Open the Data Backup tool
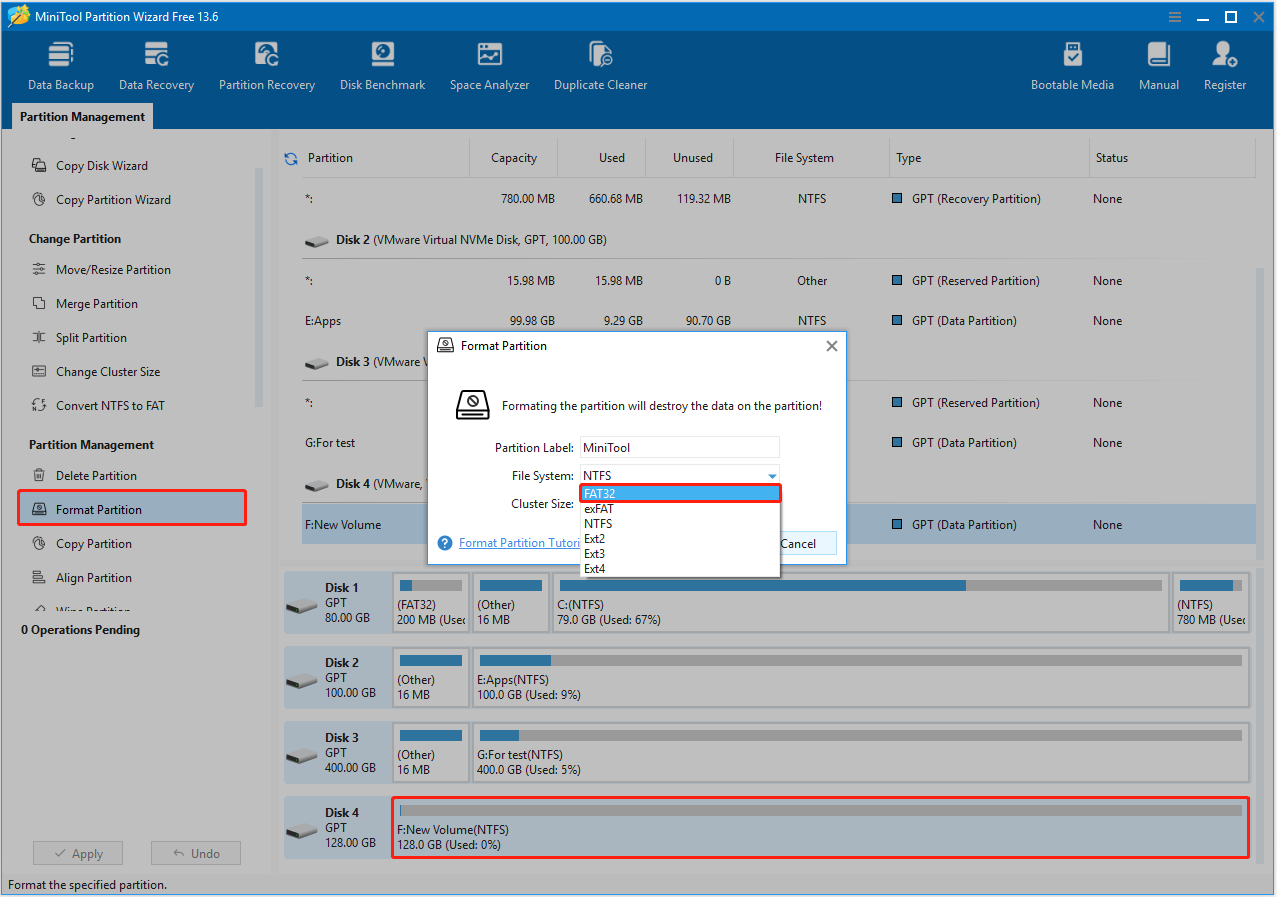This screenshot has width=1277, height=897. click(x=61, y=66)
